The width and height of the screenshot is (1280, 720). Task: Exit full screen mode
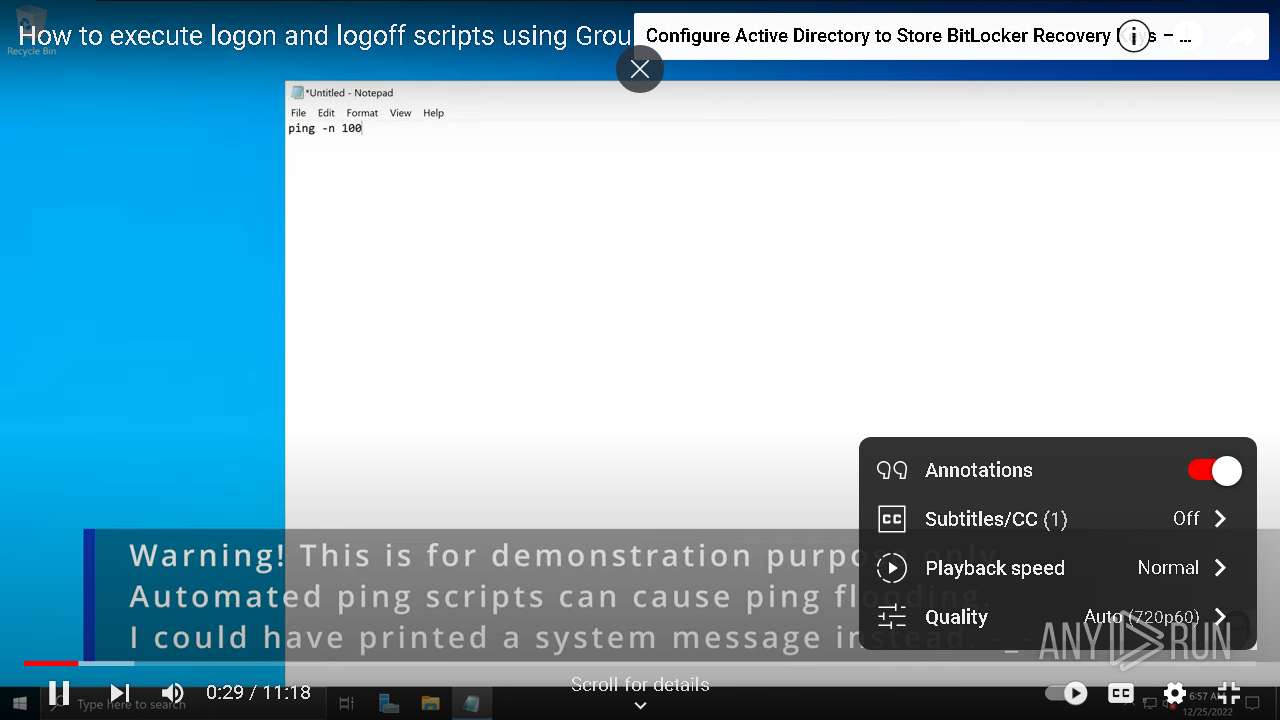(1228, 692)
